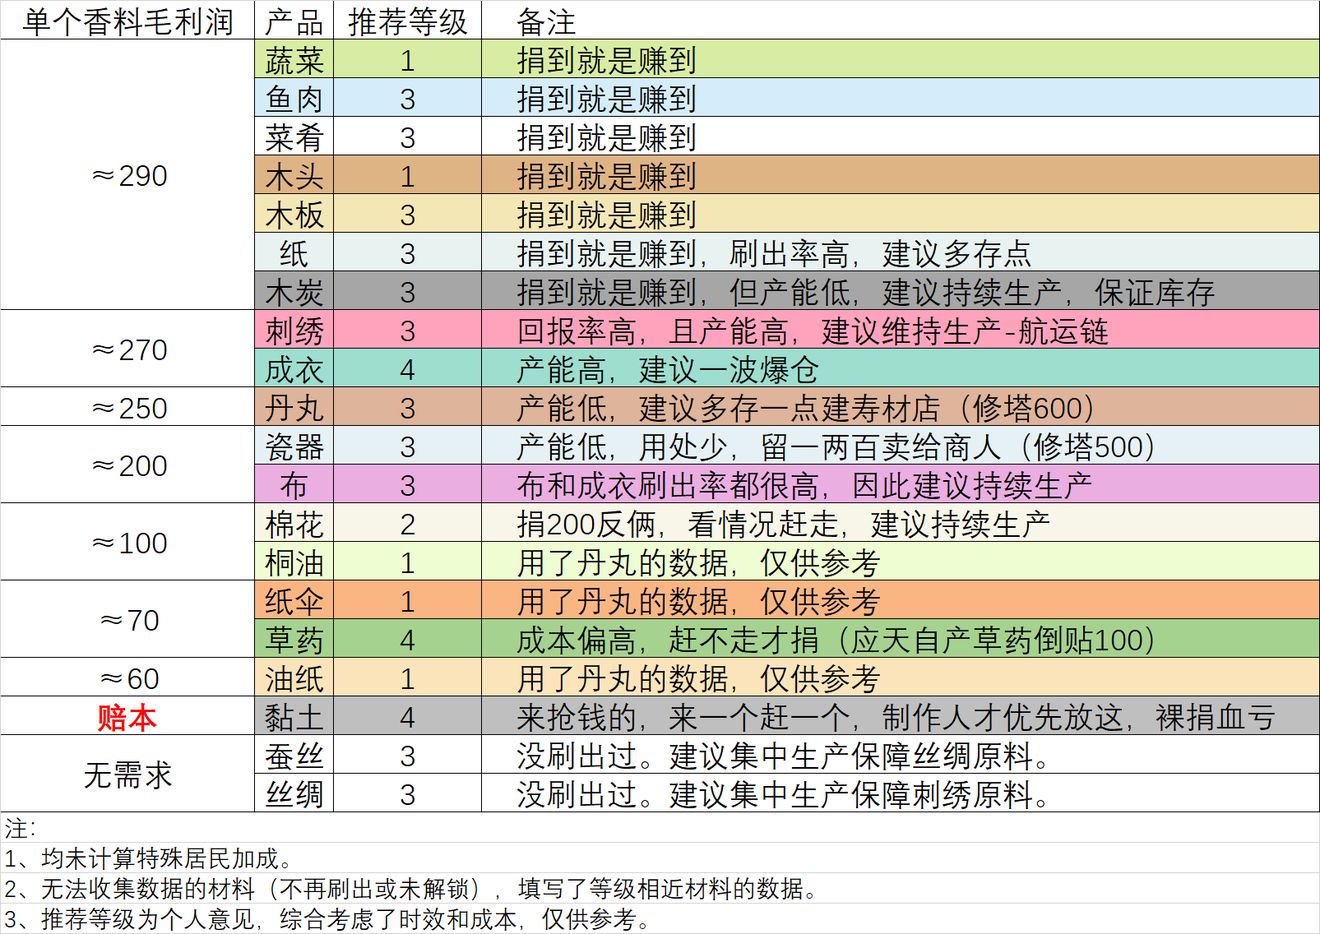Select the header cell 单个香料毛利润

coord(127,21)
